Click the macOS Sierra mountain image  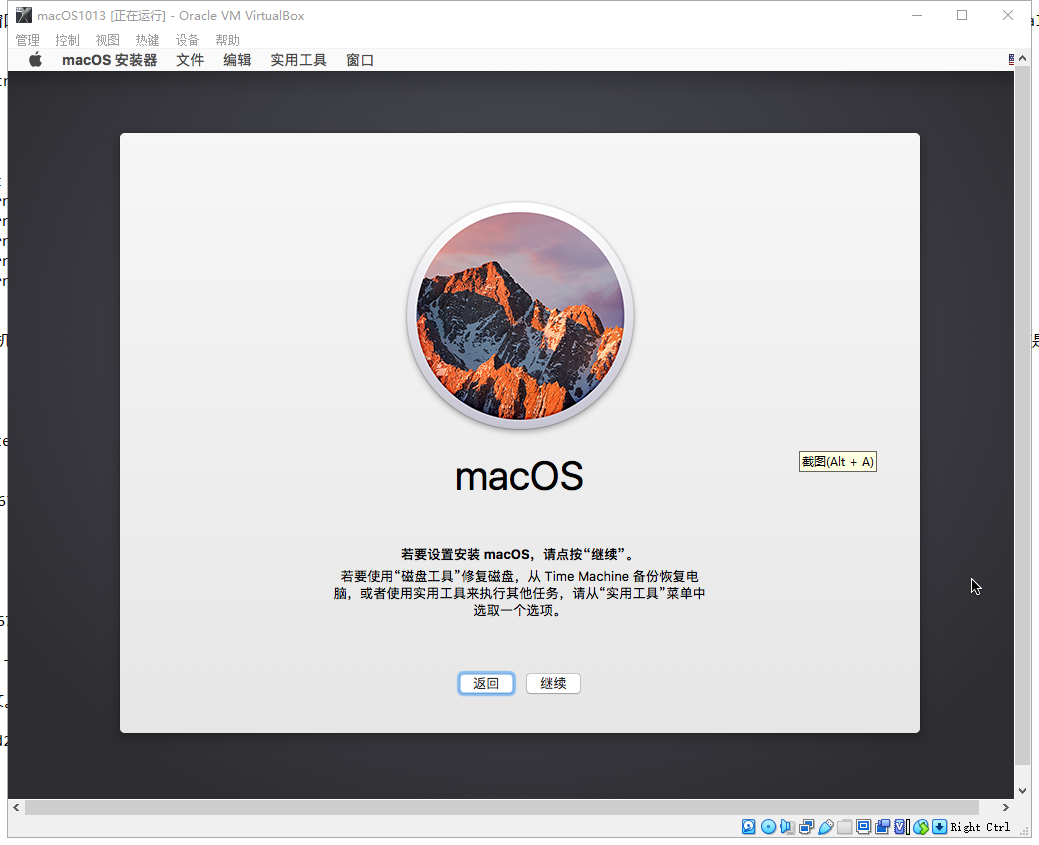click(520, 316)
